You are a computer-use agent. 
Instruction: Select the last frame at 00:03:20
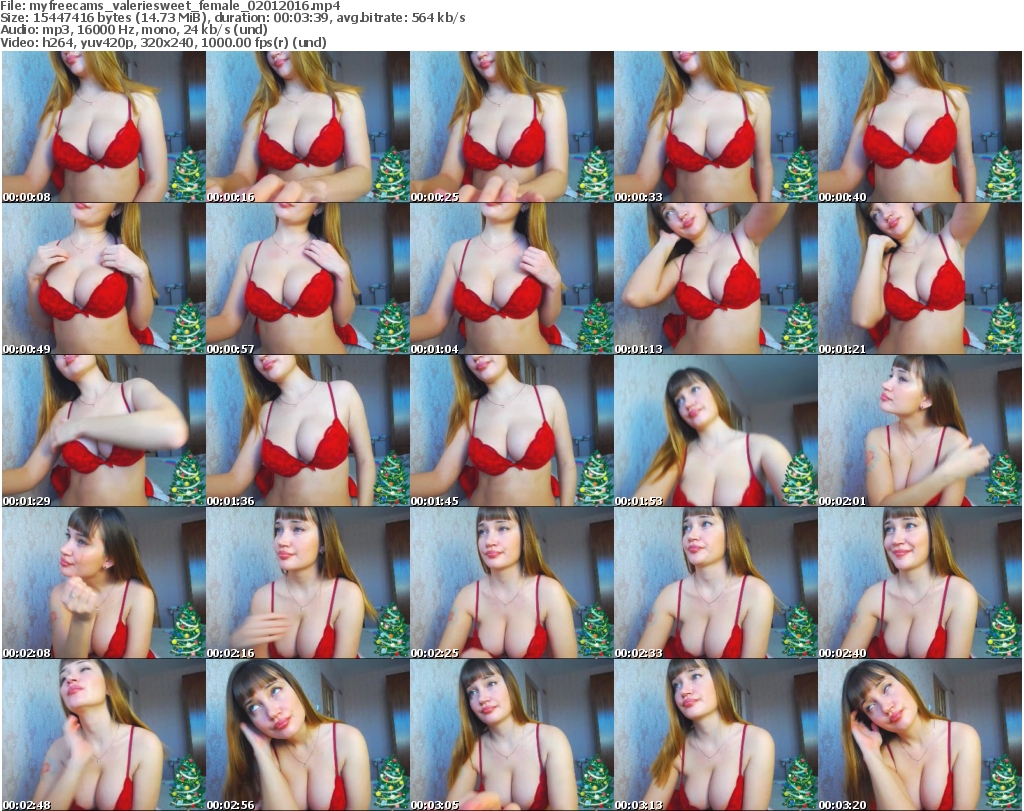click(x=920, y=735)
